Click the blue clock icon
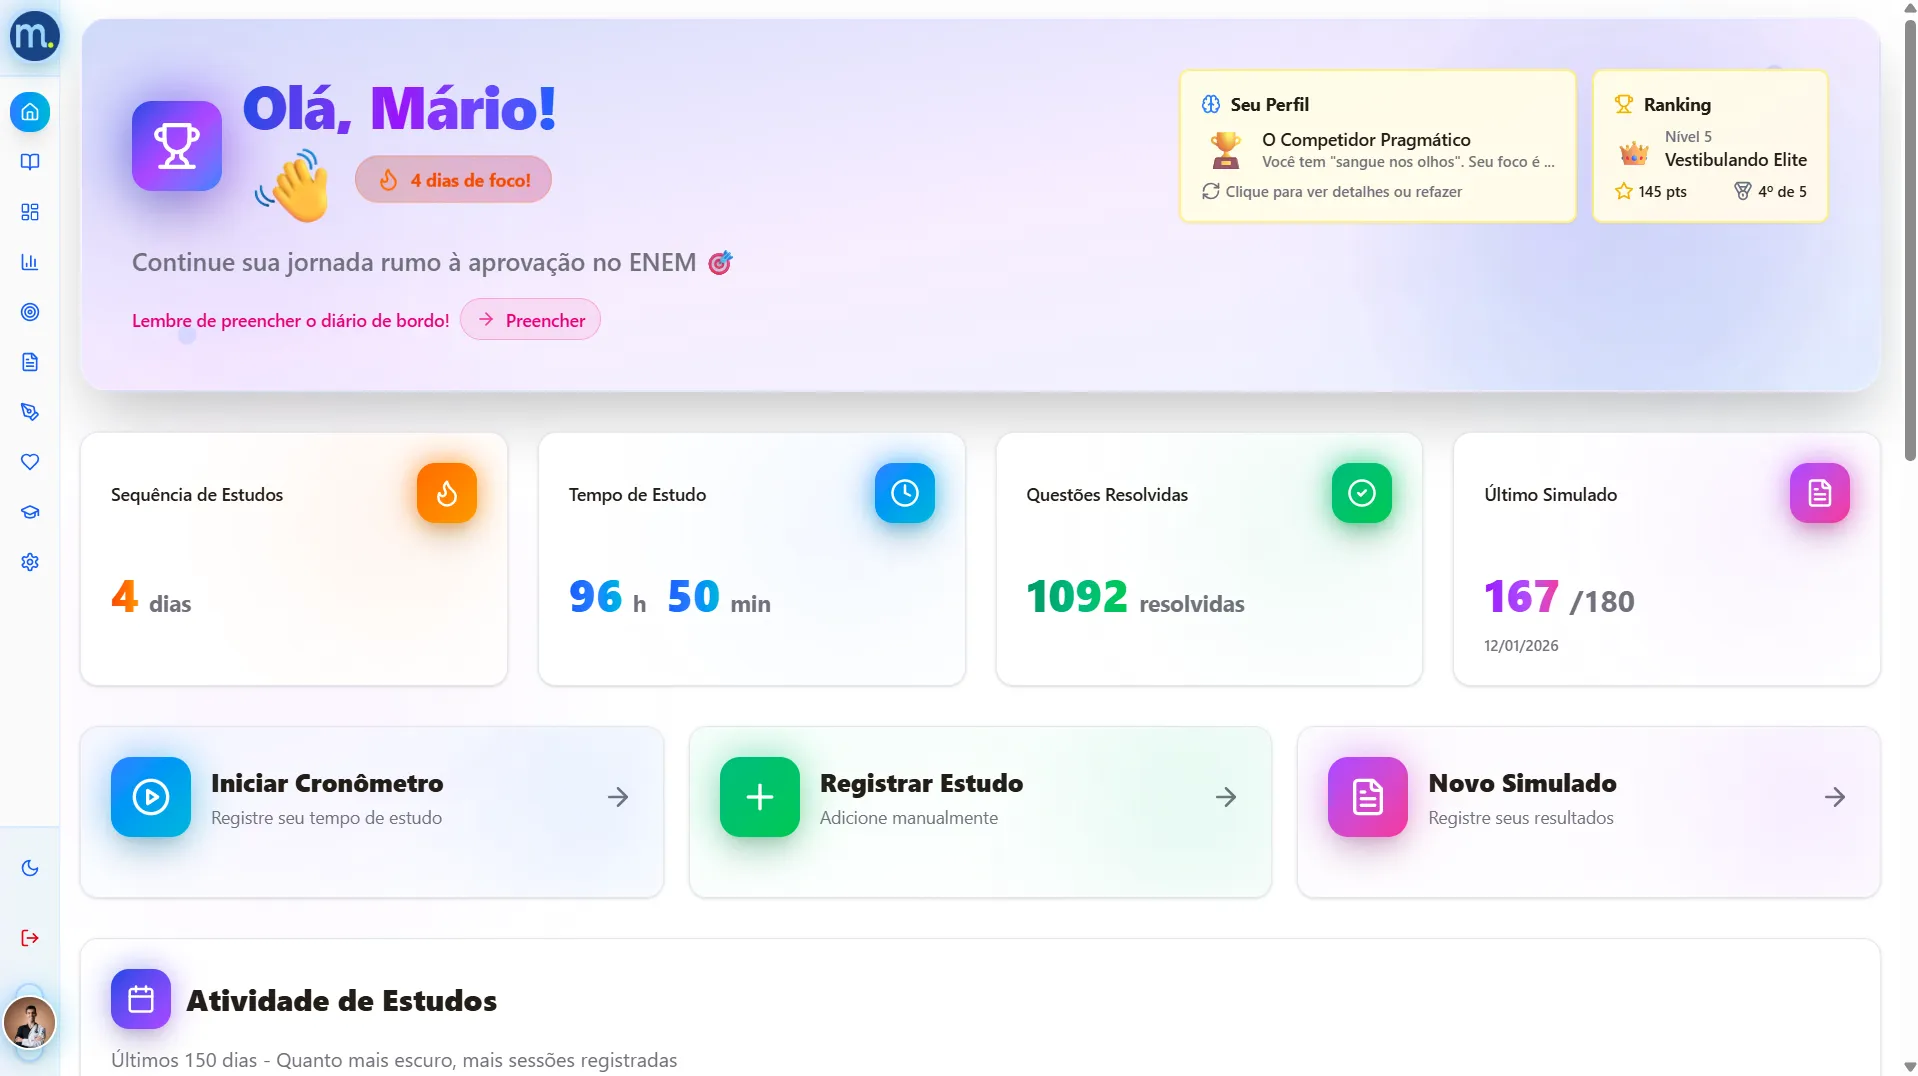The height and width of the screenshot is (1076, 1918). 905,493
